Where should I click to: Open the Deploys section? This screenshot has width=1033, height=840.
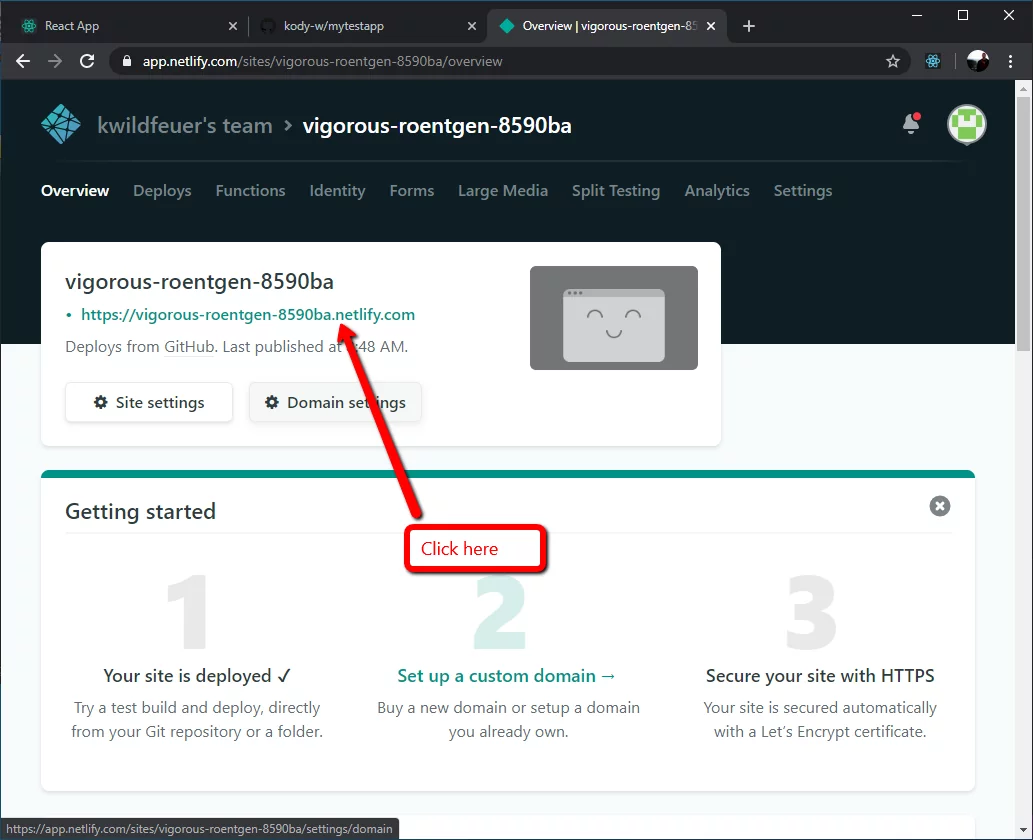coord(162,190)
